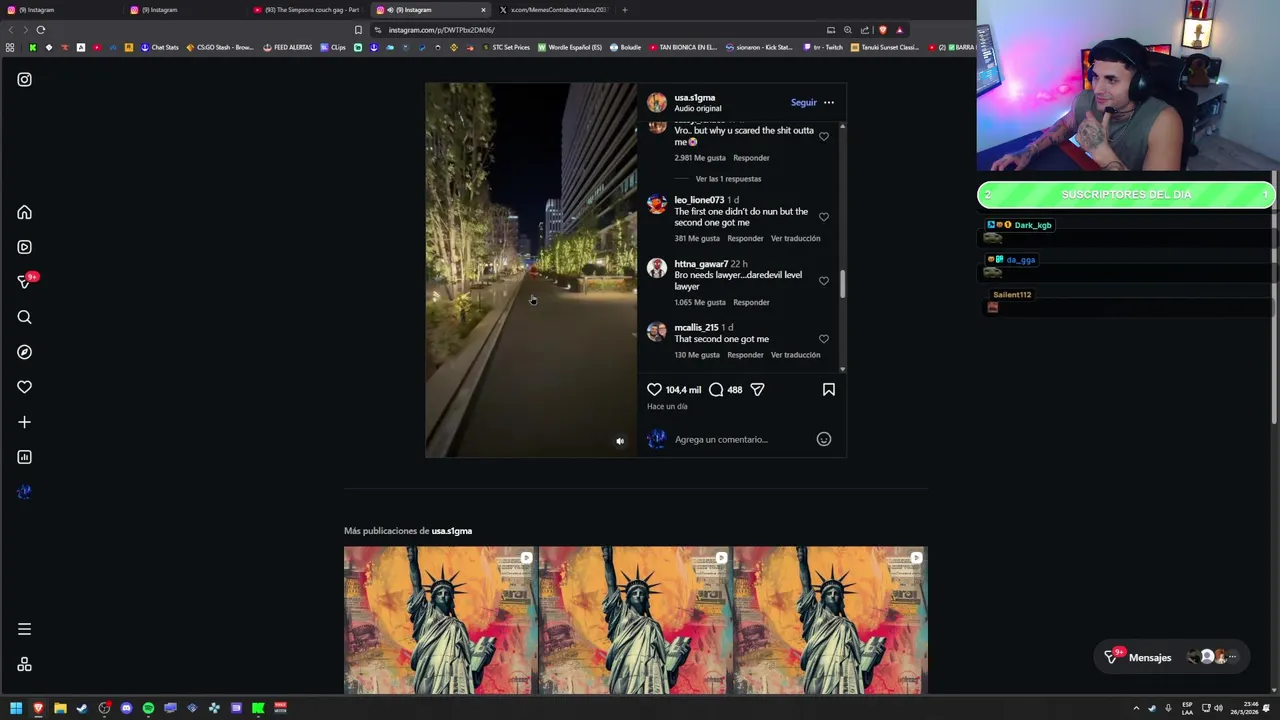
Task: Open 'Wordle Español (ES)' bookmark
Action: [x=570, y=47]
